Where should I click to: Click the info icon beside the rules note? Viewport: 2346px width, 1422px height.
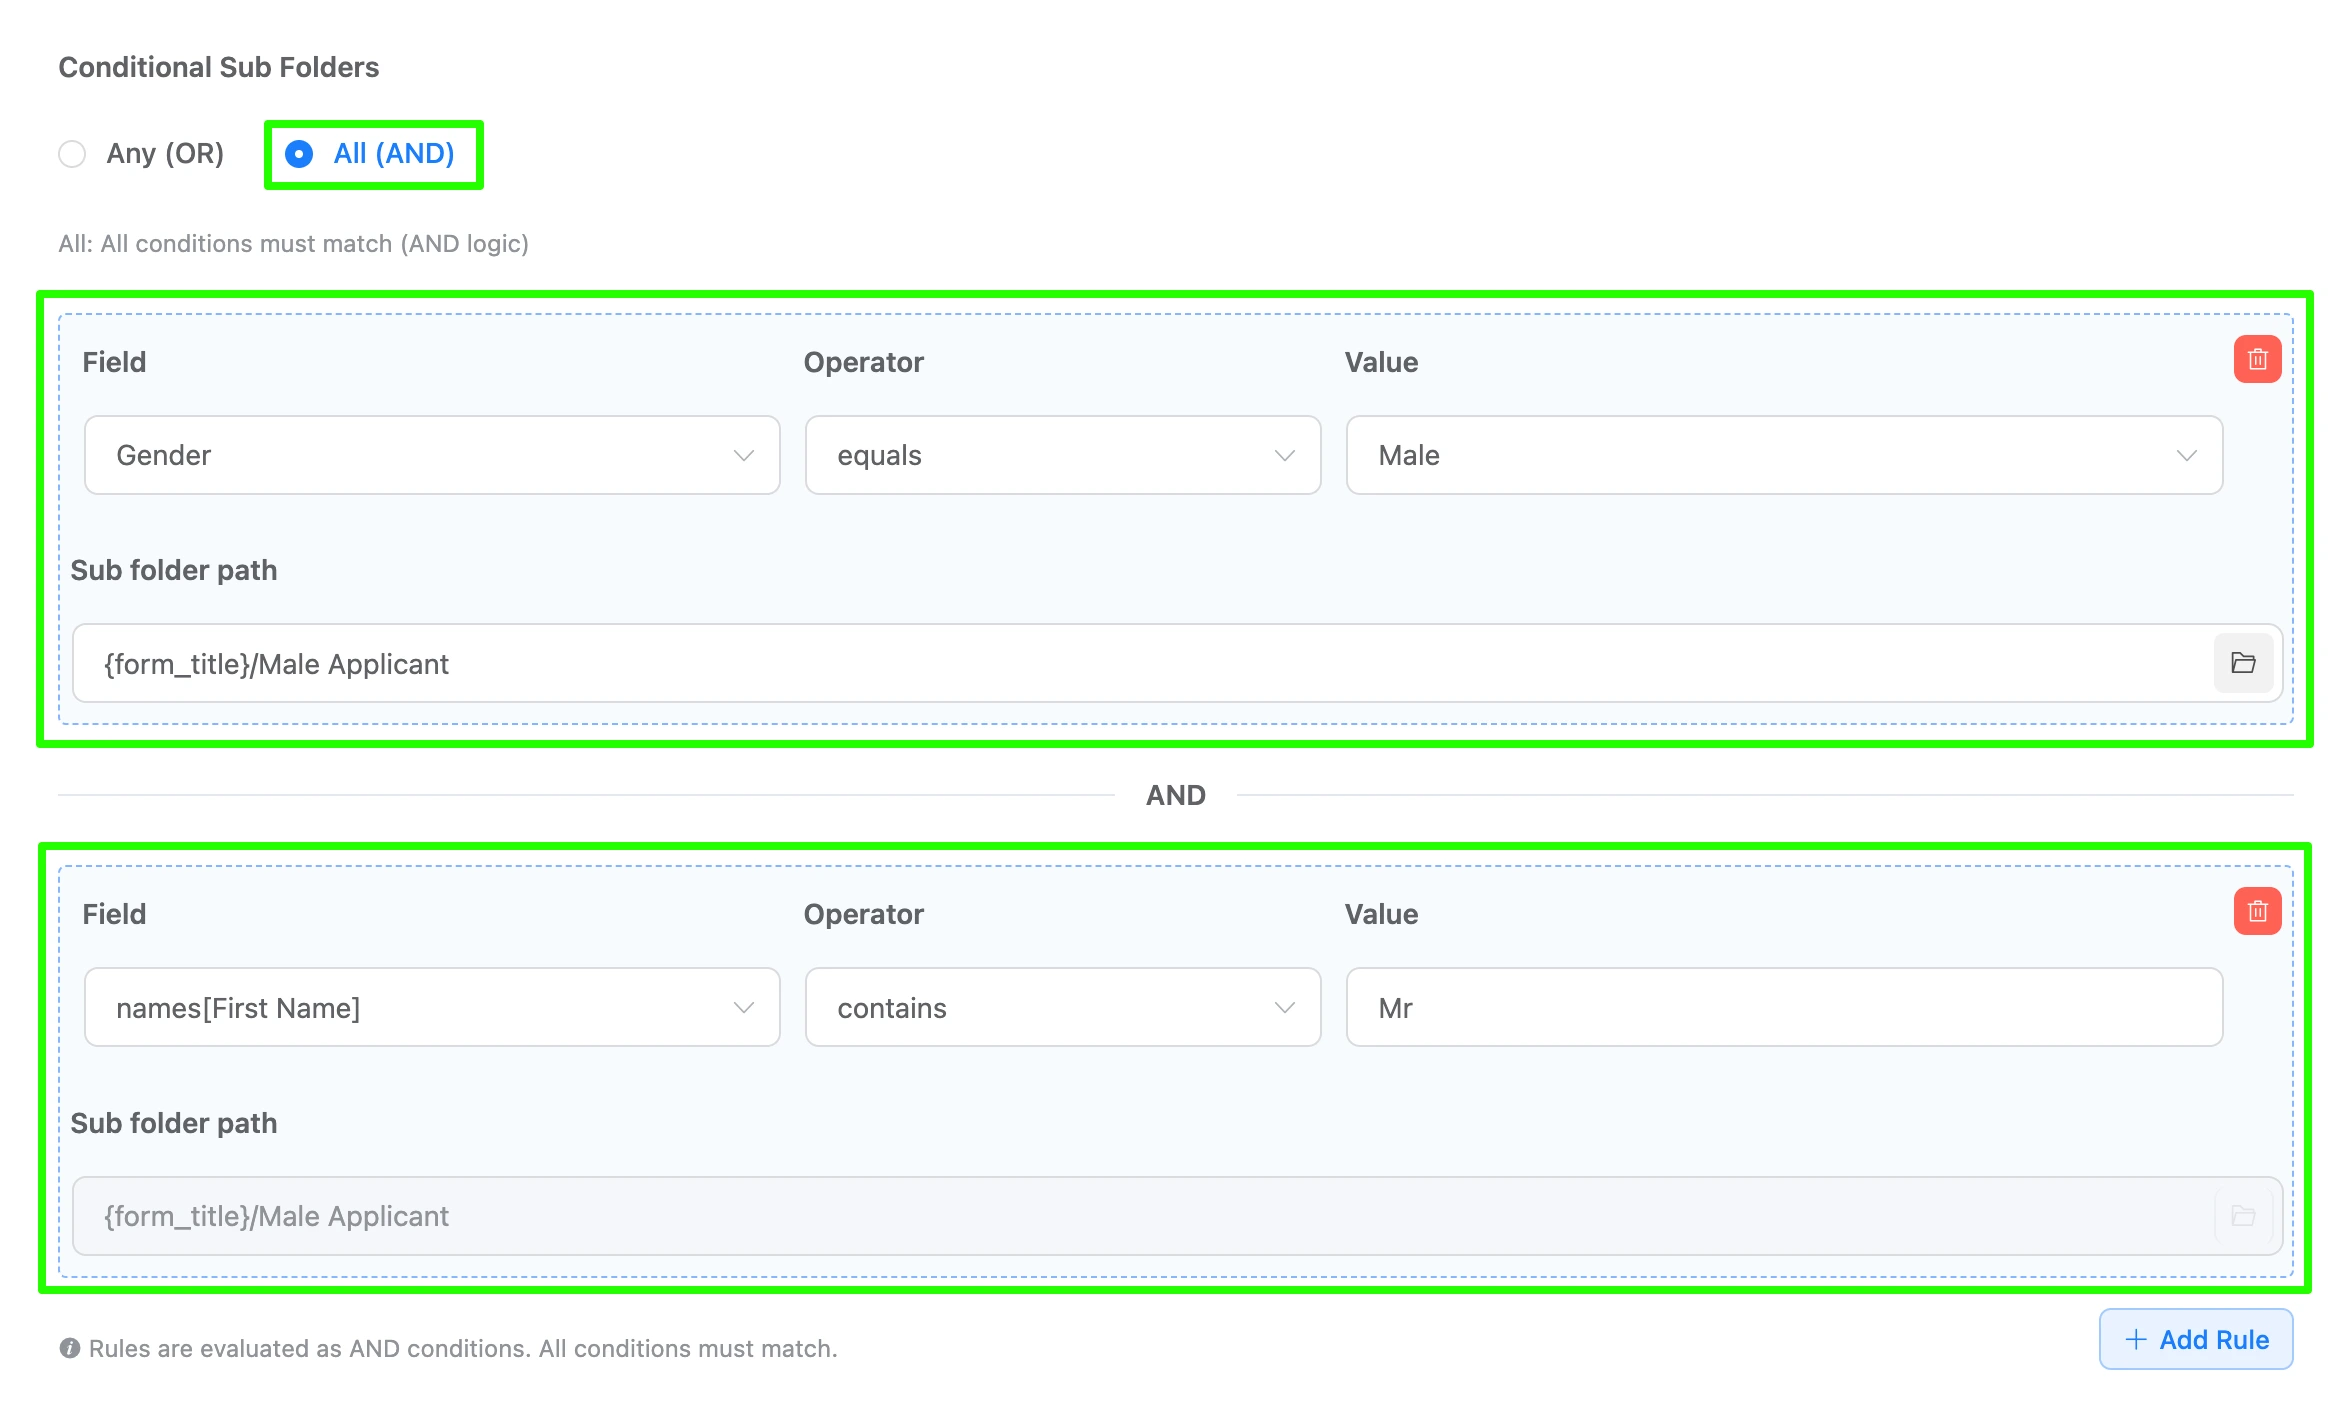(x=69, y=1348)
